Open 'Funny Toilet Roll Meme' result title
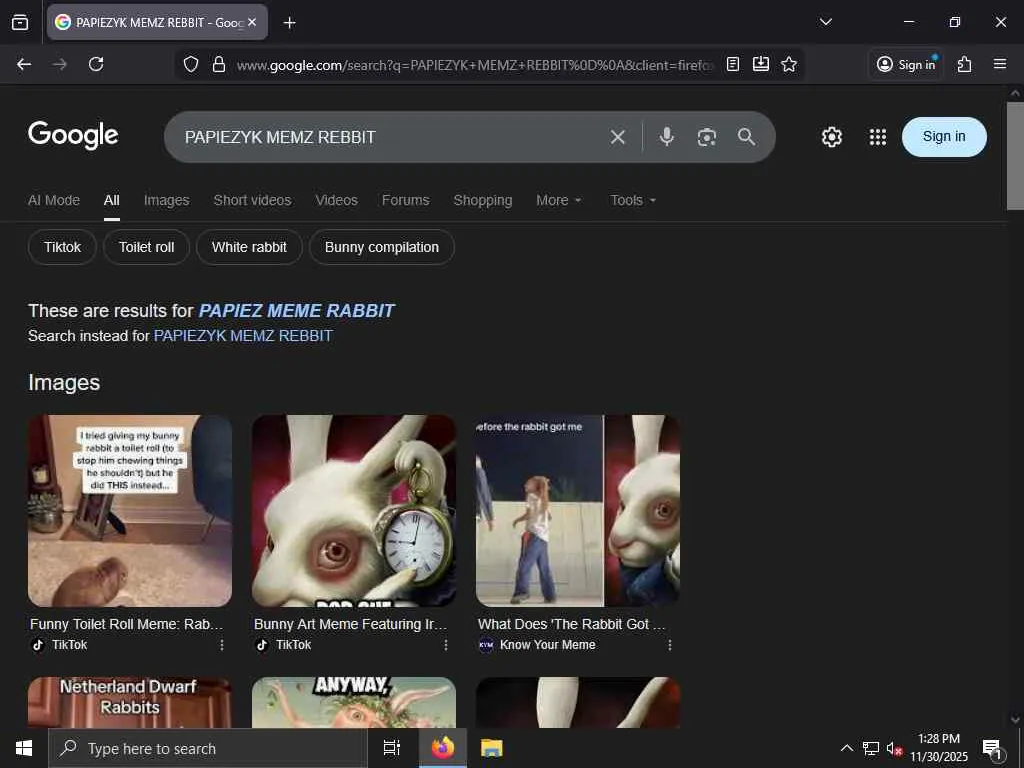The width and height of the screenshot is (1024, 768). point(127,624)
